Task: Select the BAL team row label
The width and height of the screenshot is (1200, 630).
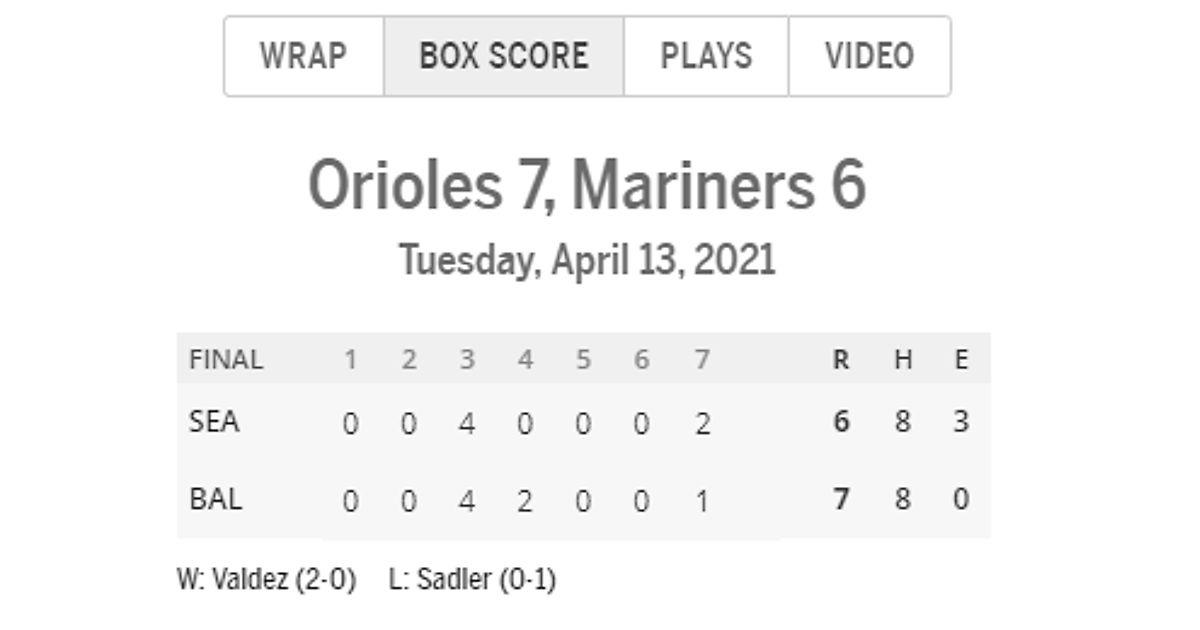Action: pyautogui.click(x=215, y=498)
